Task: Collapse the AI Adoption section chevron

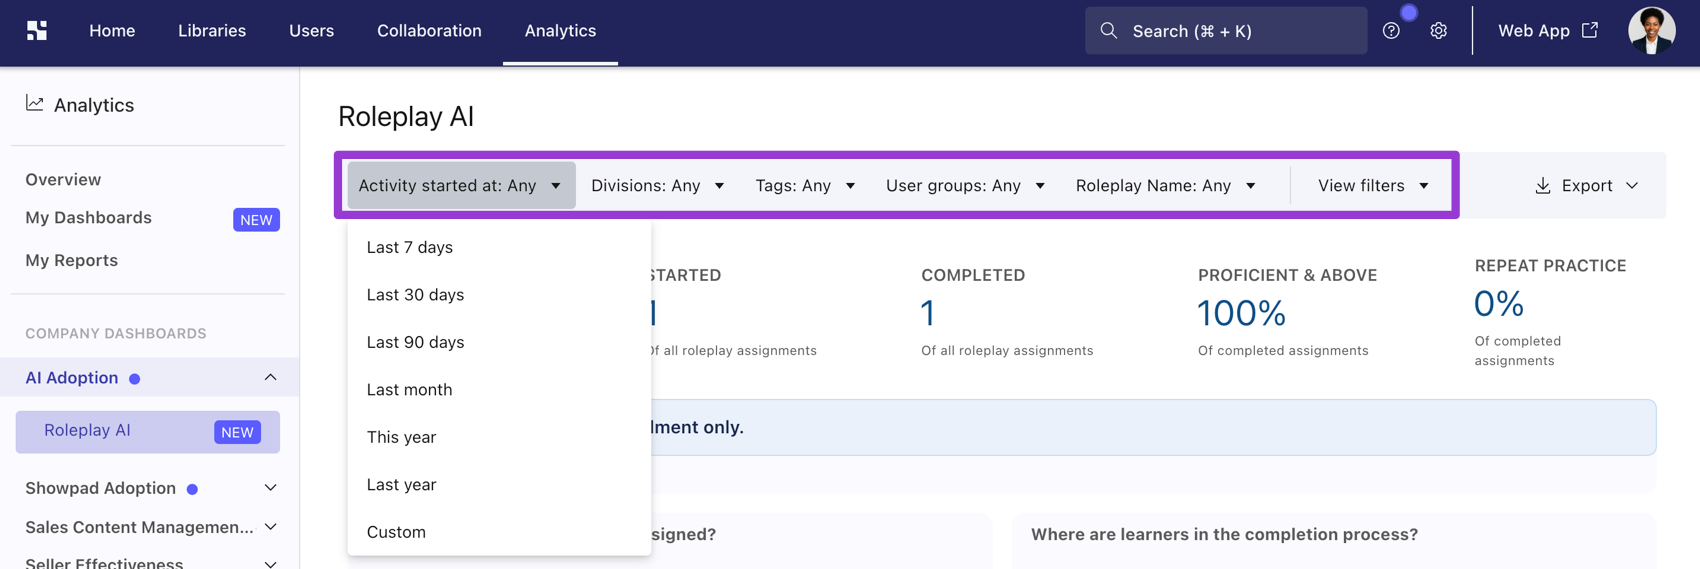Action: pos(270,378)
